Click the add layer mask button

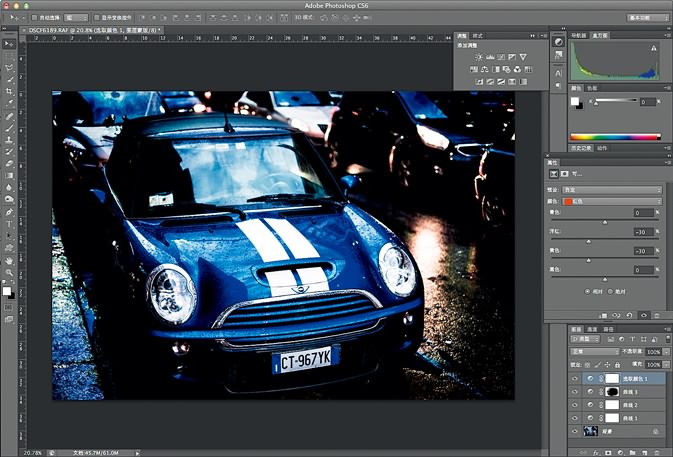point(608,453)
